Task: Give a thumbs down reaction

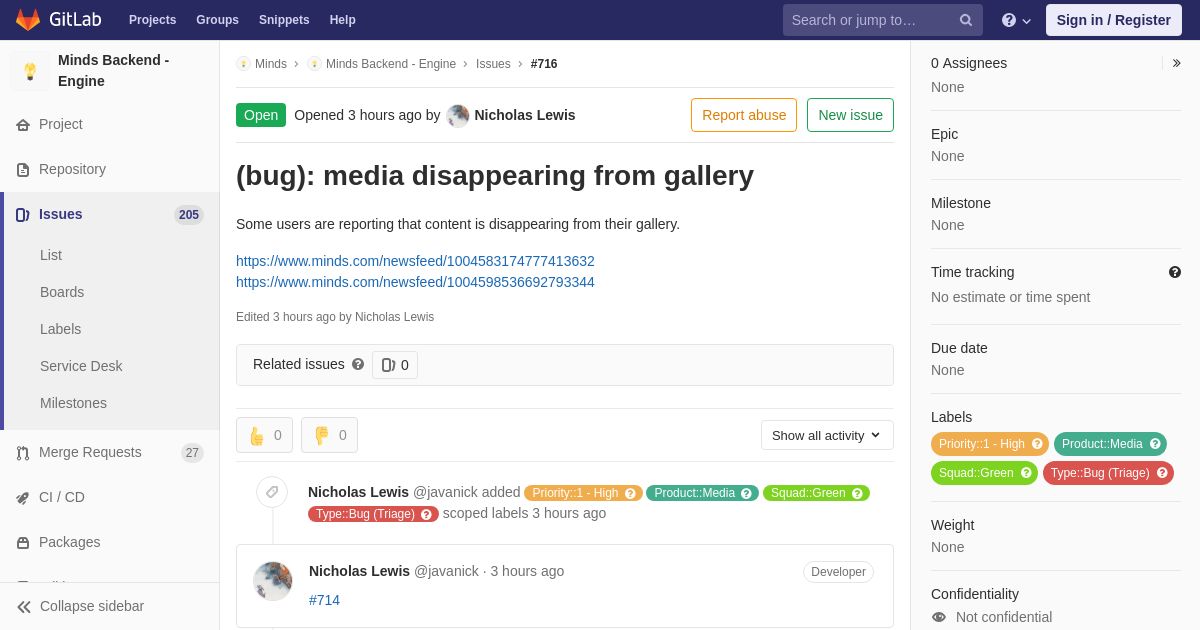Action: [329, 435]
